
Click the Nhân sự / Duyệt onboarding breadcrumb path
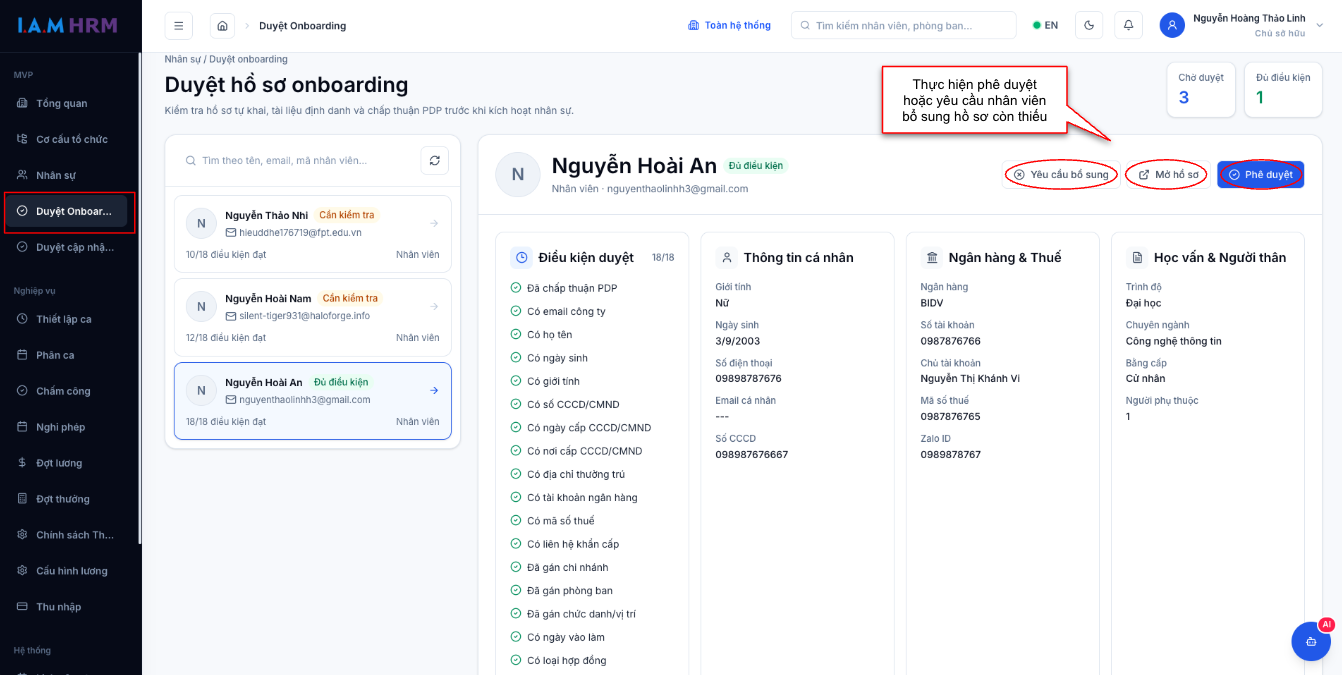[226, 59]
